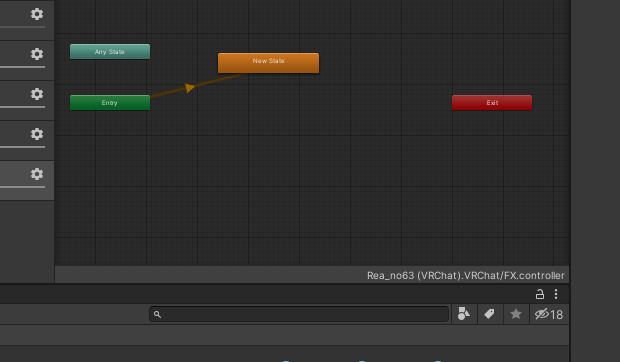Open the three-dot panel options menu

[x=556, y=294]
